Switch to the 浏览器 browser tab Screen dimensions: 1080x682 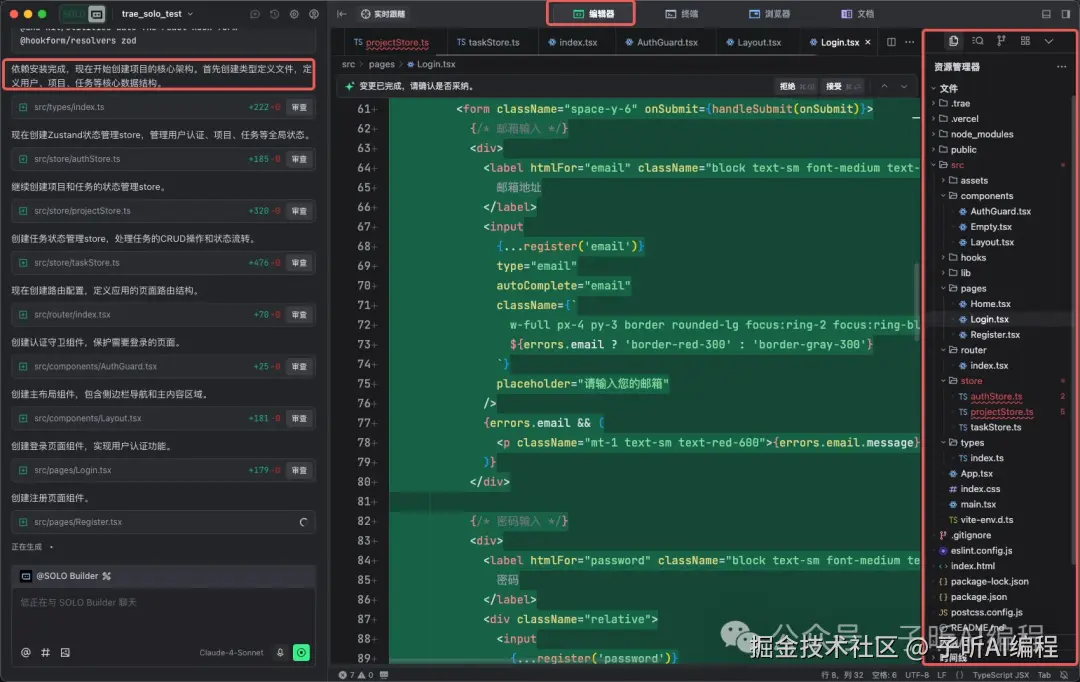coord(769,14)
